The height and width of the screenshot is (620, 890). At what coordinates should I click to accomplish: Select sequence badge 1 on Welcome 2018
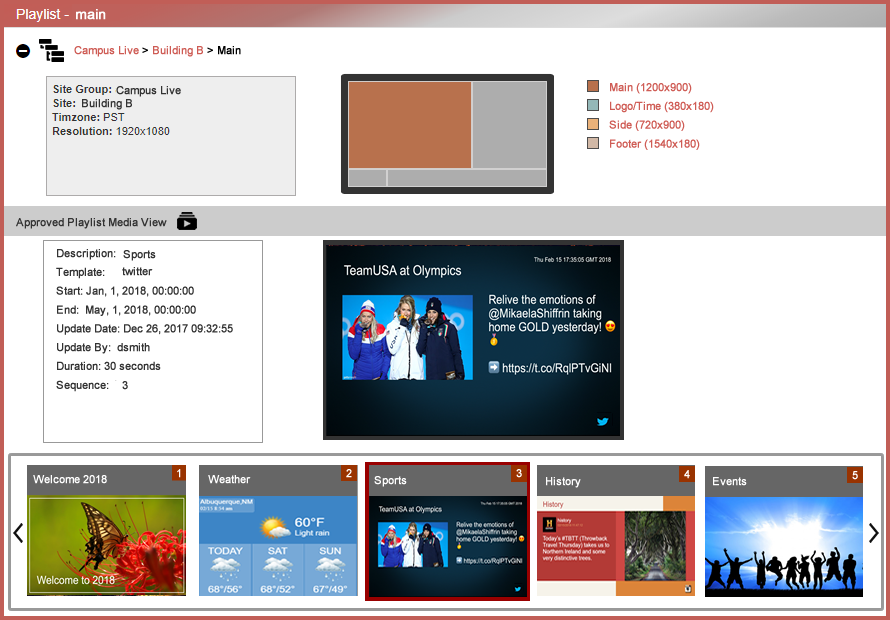pyautogui.click(x=179, y=473)
